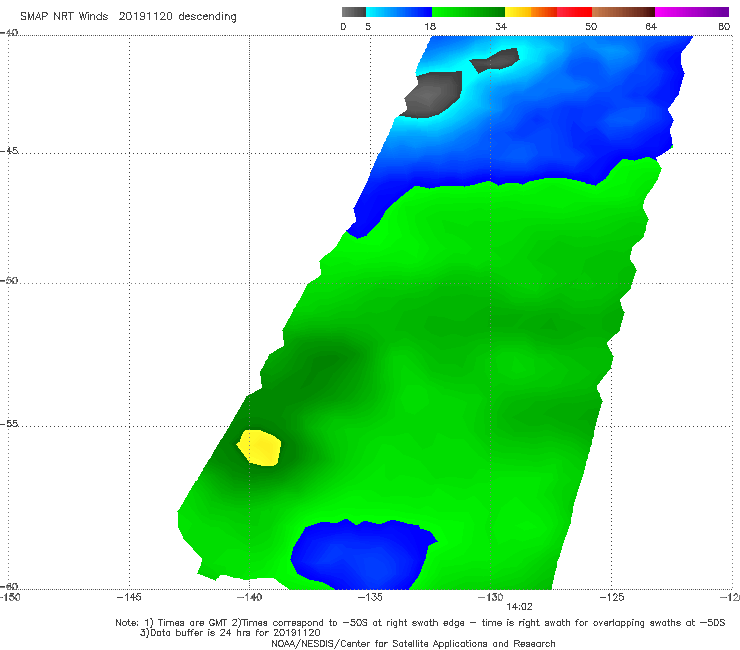Click the longitude label '-135'
Screen dimensions: 740x650
click(x=370, y=597)
